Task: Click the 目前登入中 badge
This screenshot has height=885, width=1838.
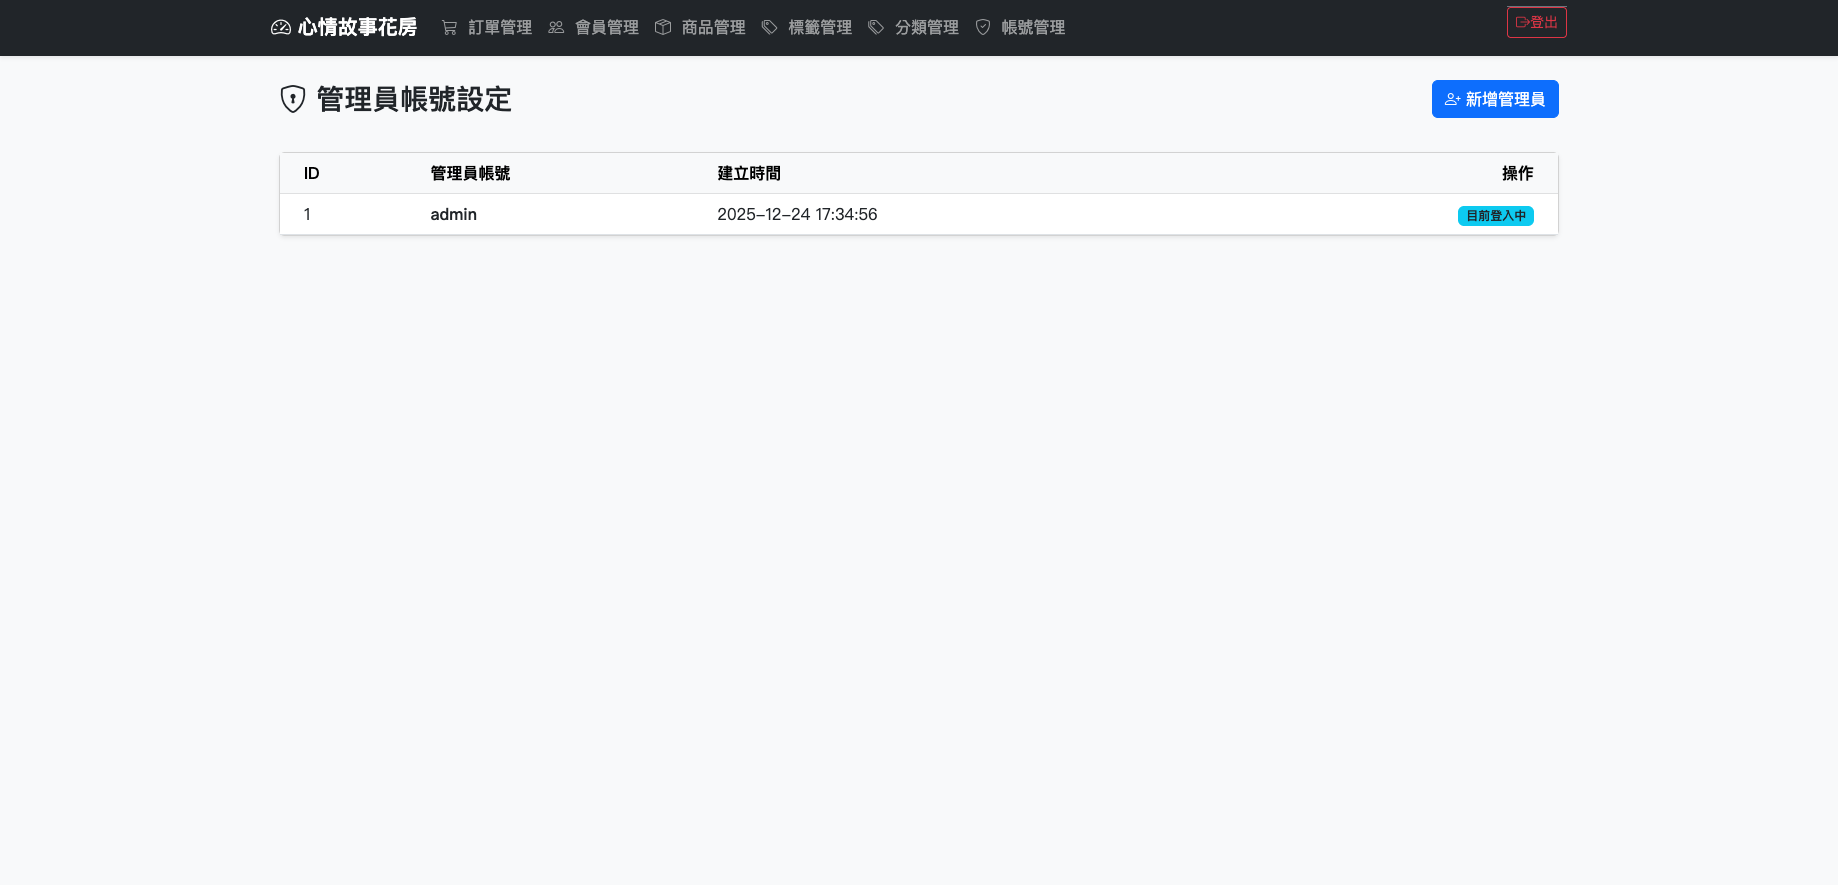Action: coord(1495,216)
